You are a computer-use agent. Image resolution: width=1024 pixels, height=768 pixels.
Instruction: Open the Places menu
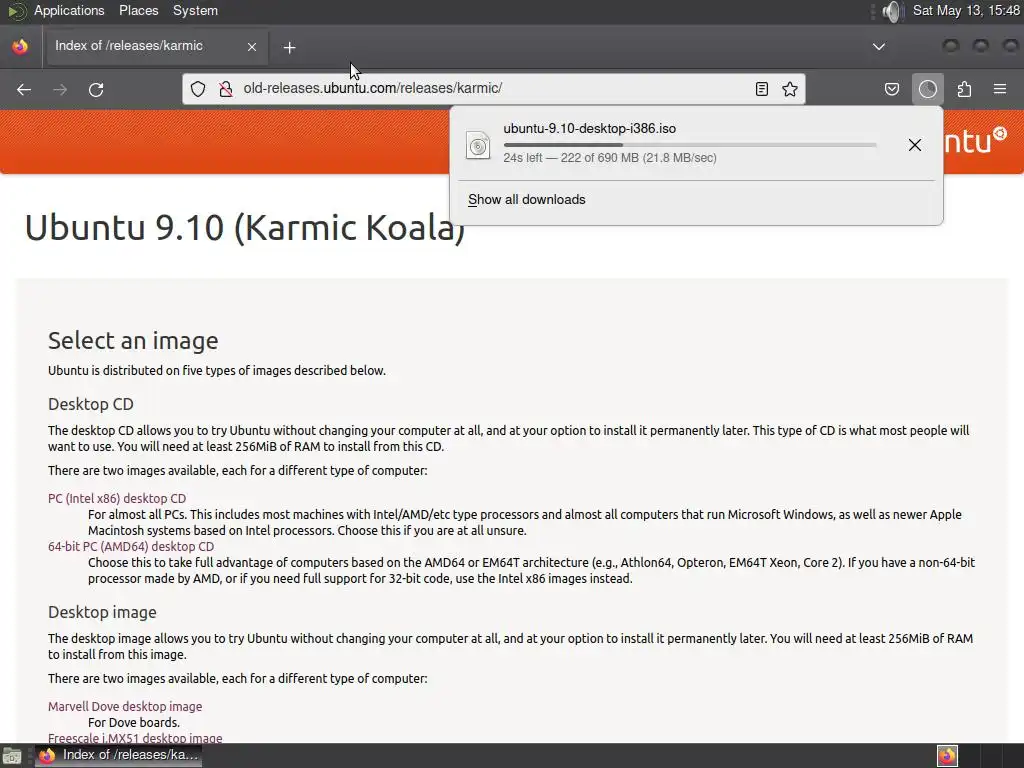(138, 10)
